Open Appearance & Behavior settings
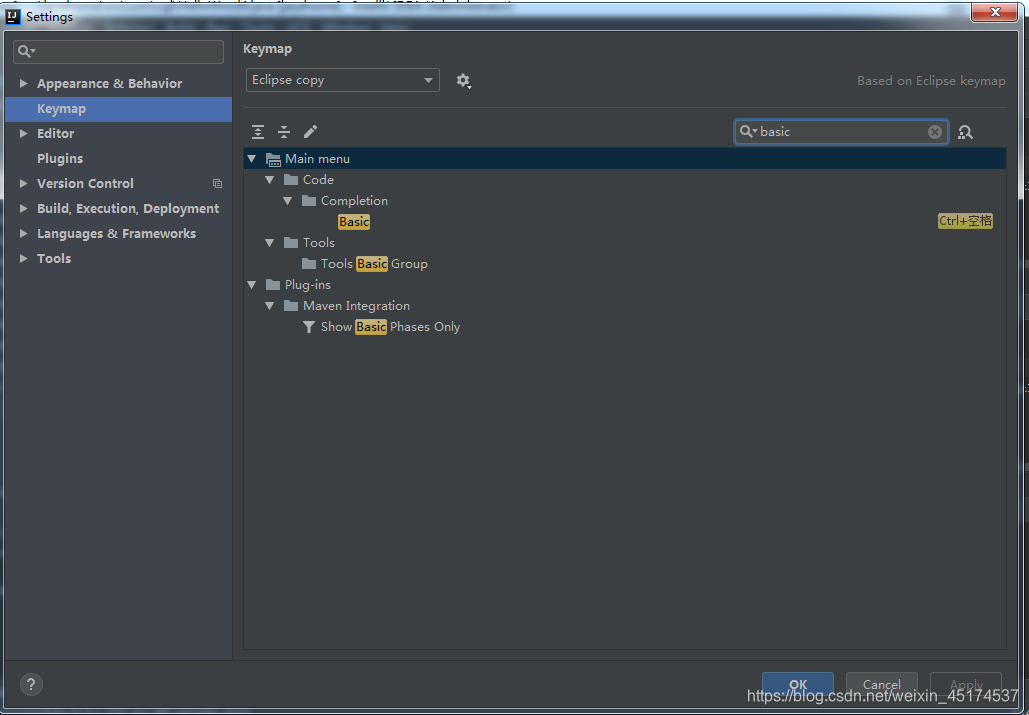 110,83
